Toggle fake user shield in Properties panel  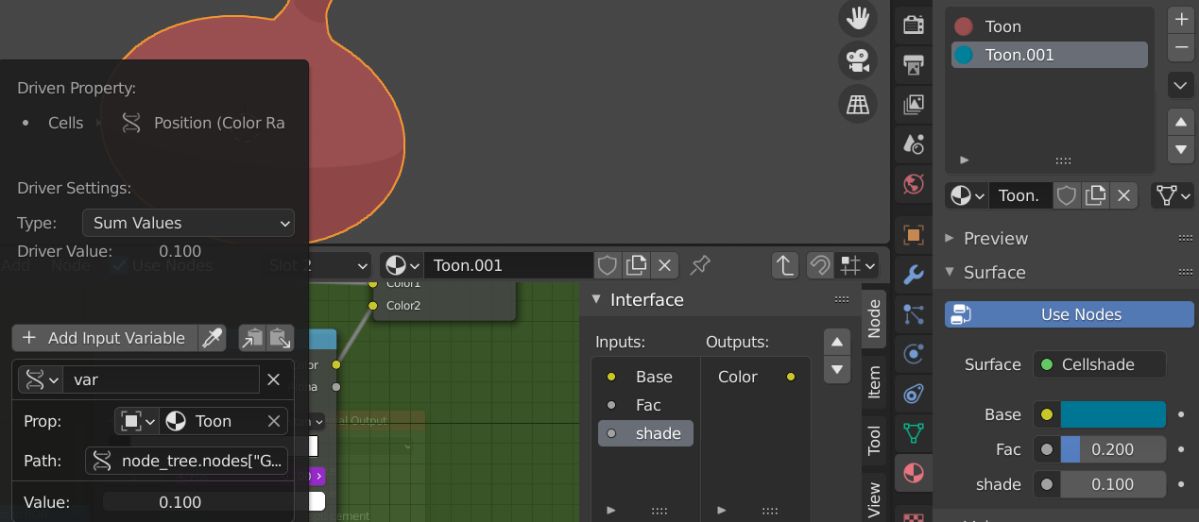[x=1067, y=196]
